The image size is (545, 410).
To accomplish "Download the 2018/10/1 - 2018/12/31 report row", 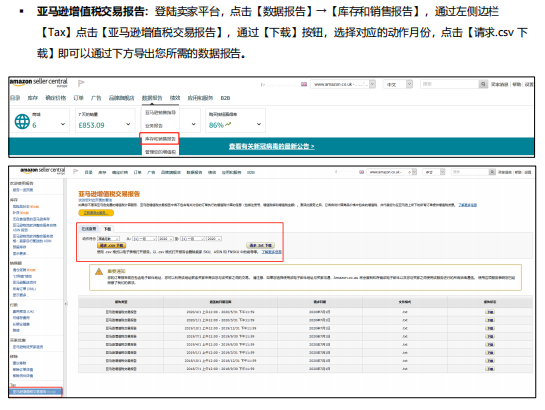I will click(x=490, y=361).
